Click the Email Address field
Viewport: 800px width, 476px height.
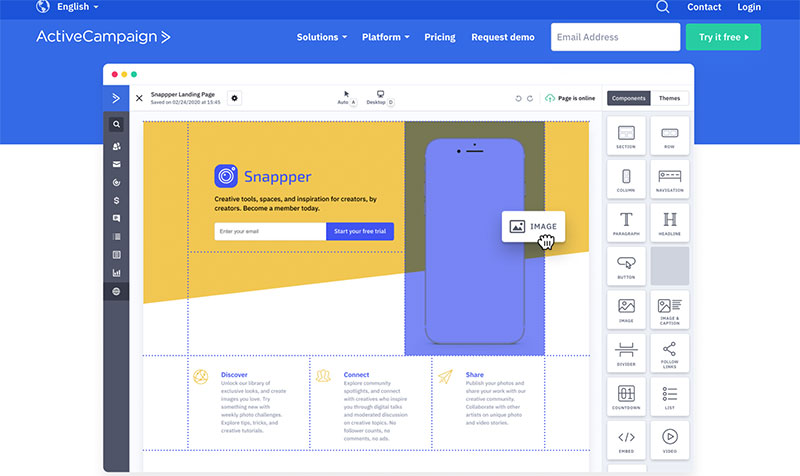(615, 37)
